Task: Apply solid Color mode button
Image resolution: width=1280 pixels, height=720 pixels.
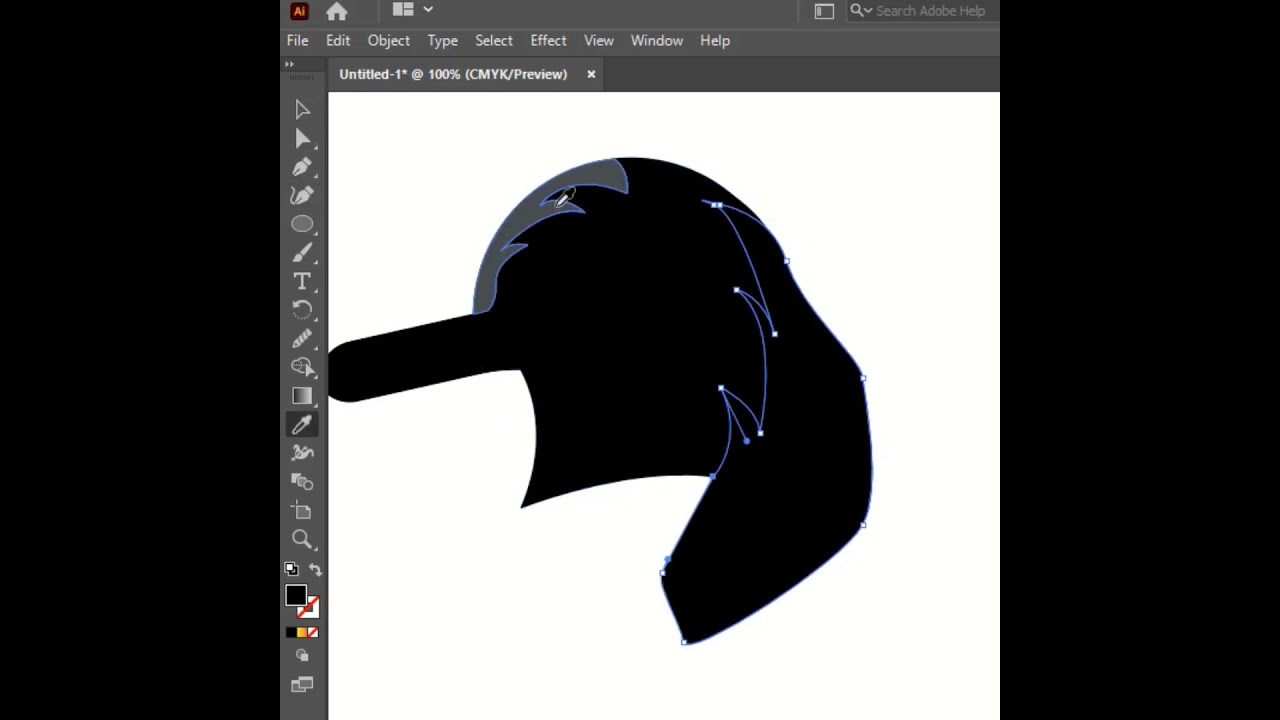Action: click(x=291, y=632)
